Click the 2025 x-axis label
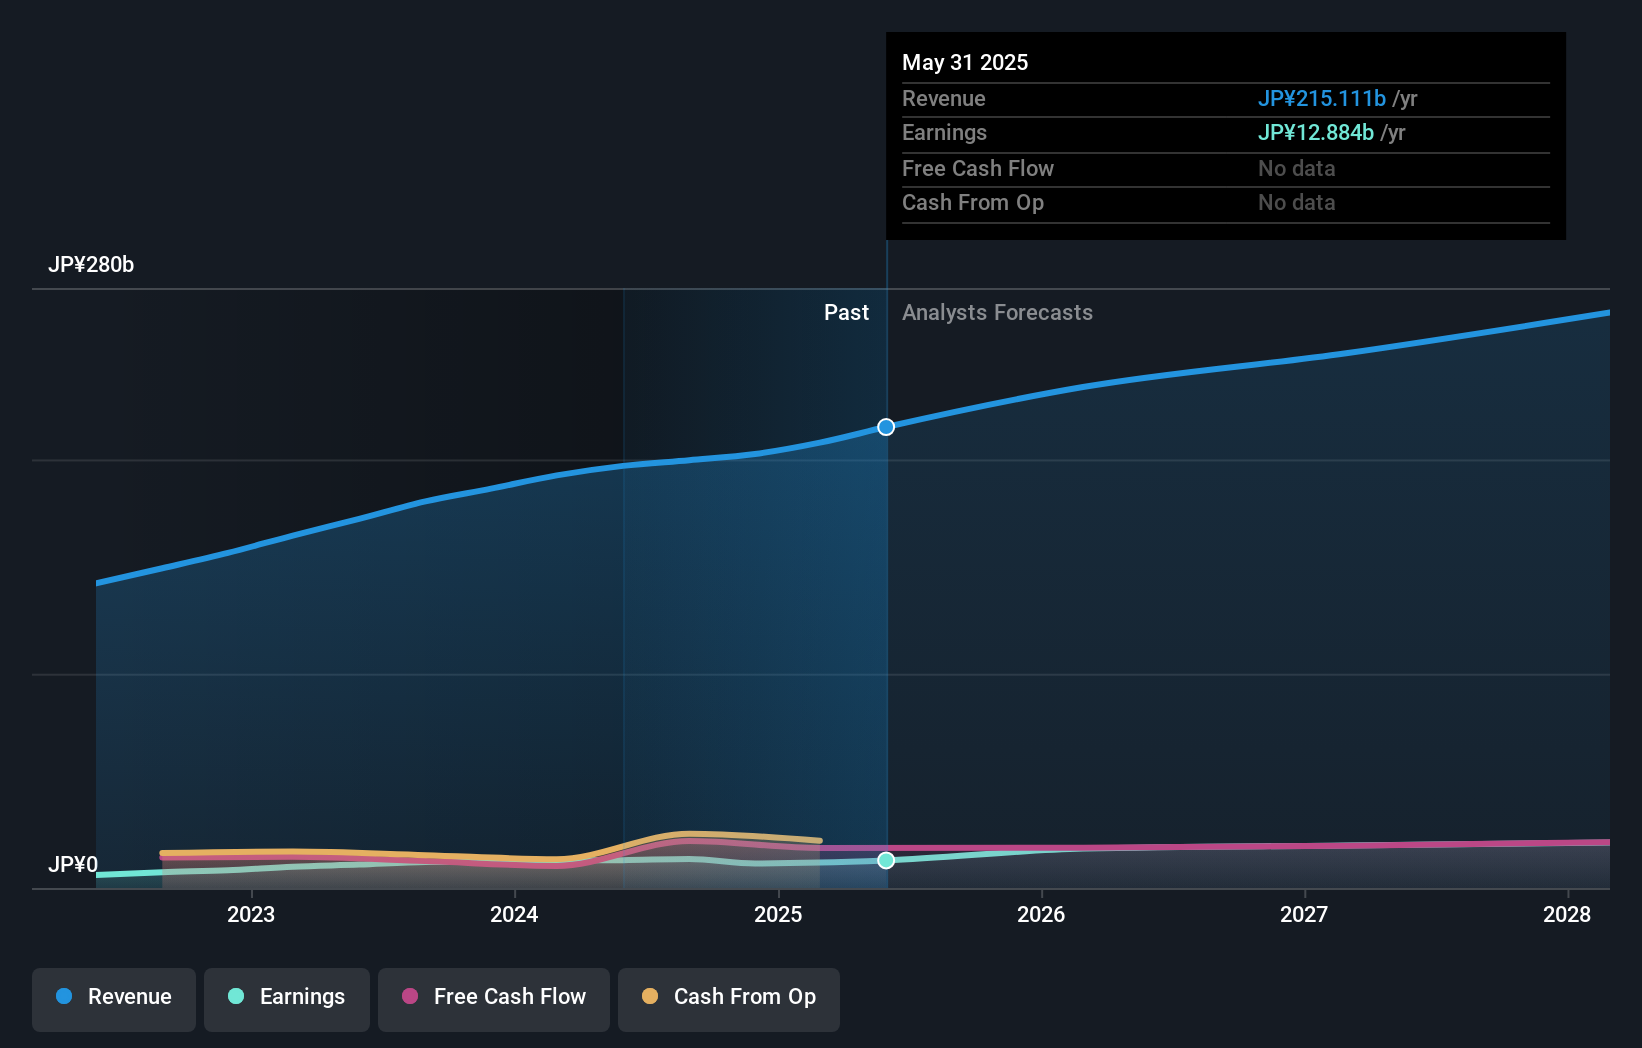 click(x=778, y=914)
